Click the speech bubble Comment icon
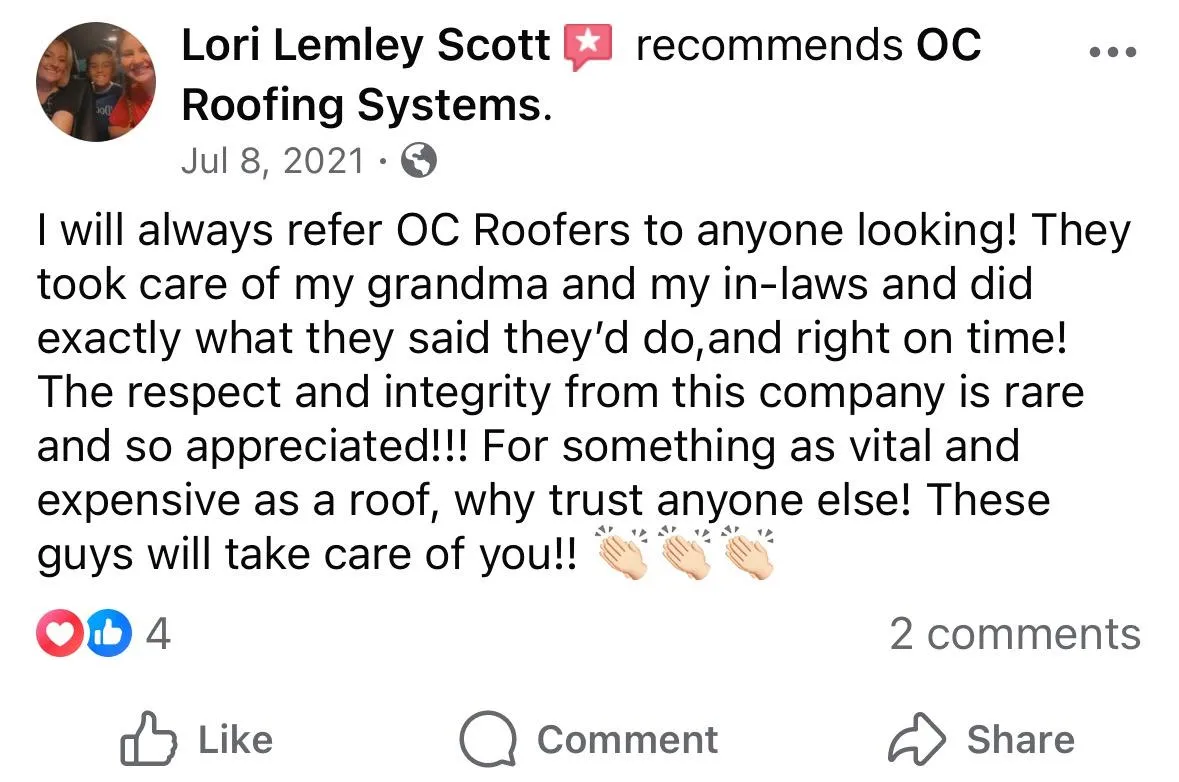Screen dimensions: 1179x782 488,738
